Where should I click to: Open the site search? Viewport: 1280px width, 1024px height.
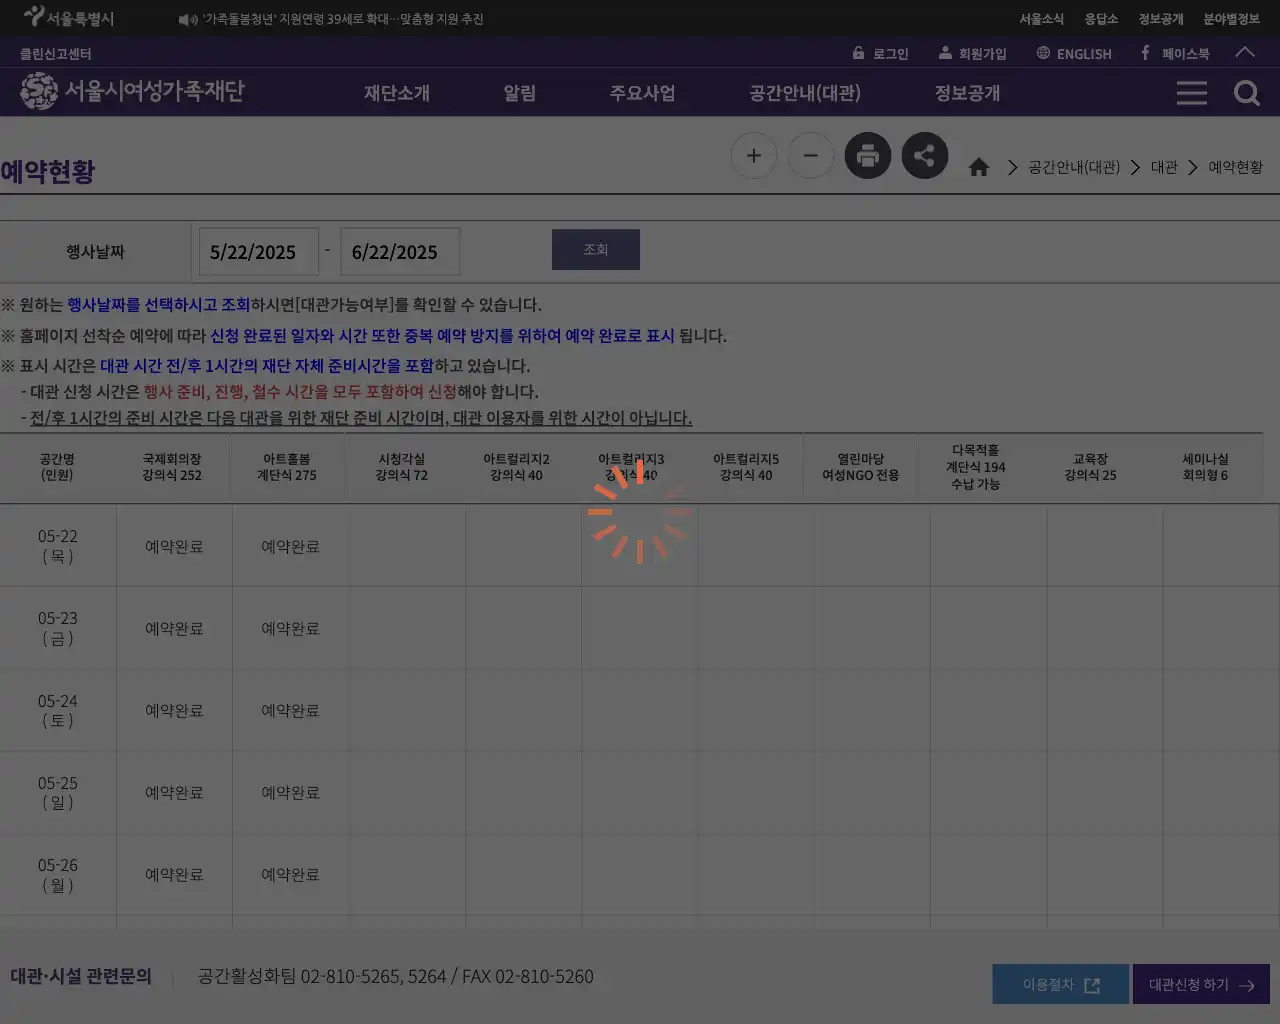[1246, 92]
